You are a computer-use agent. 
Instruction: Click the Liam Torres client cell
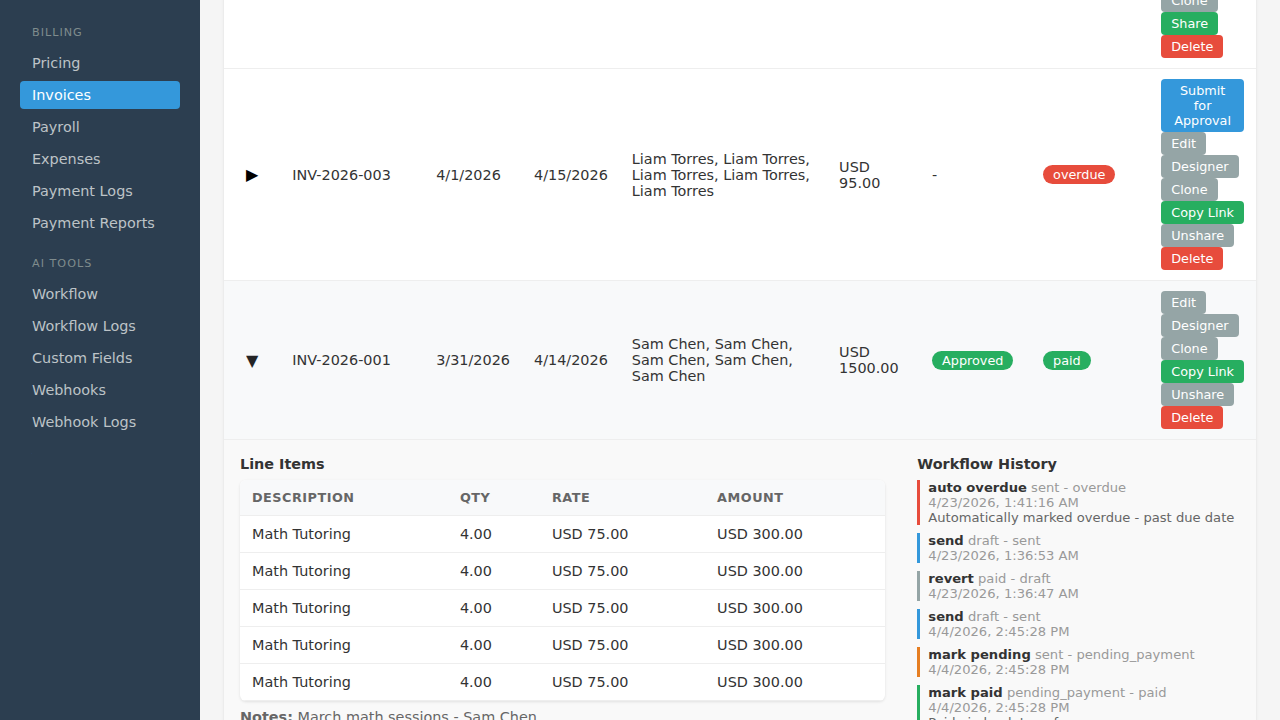pyautogui.click(x=721, y=175)
